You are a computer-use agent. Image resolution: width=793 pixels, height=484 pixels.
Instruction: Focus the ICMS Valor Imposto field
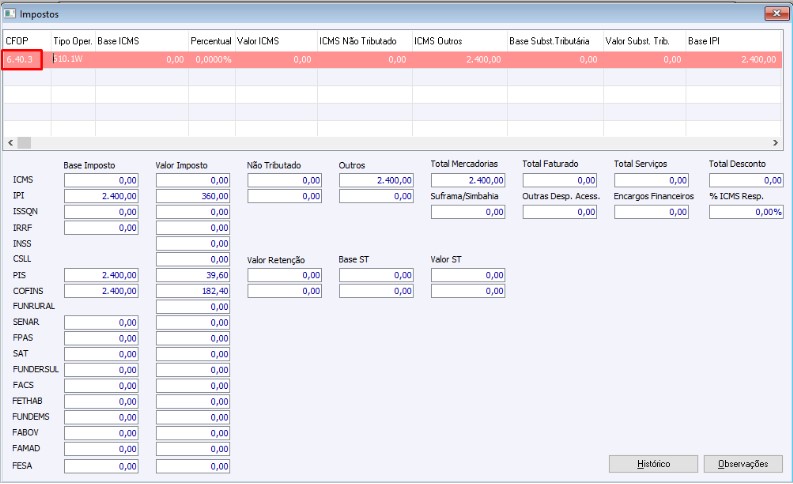click(x=193, y=180)
